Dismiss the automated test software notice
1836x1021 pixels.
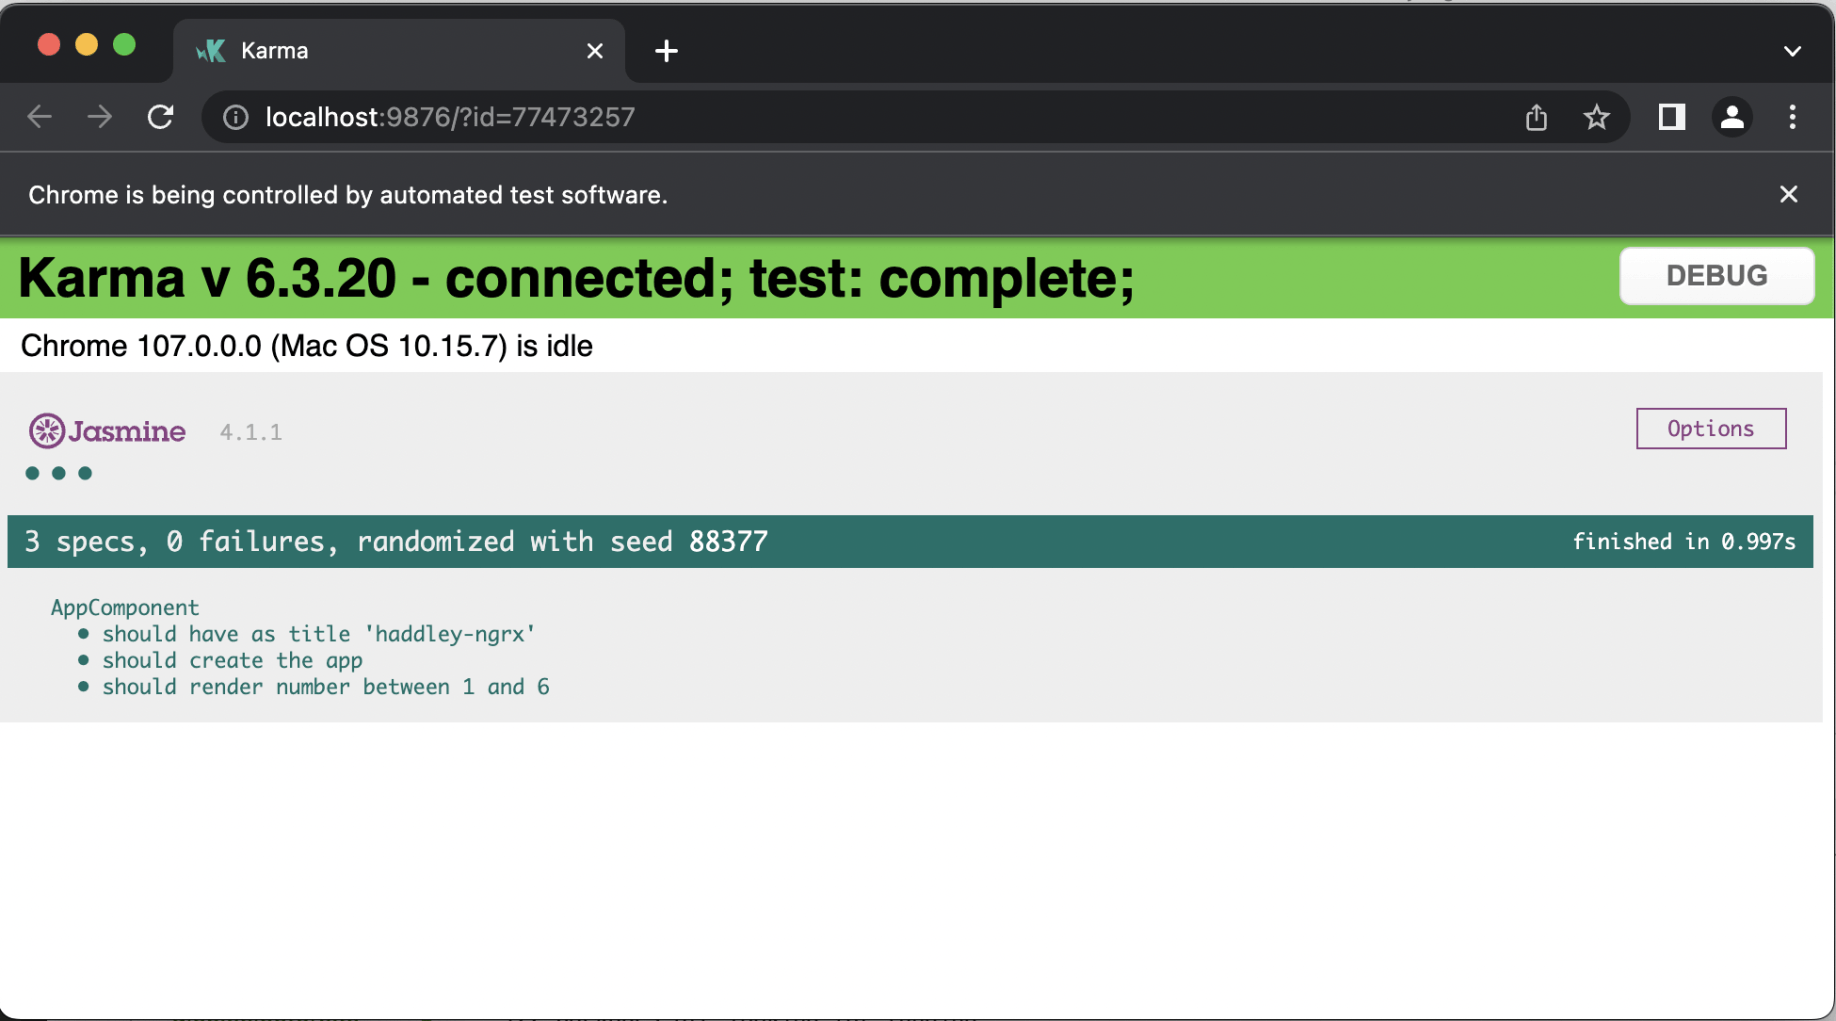(x=1788, y=194)
